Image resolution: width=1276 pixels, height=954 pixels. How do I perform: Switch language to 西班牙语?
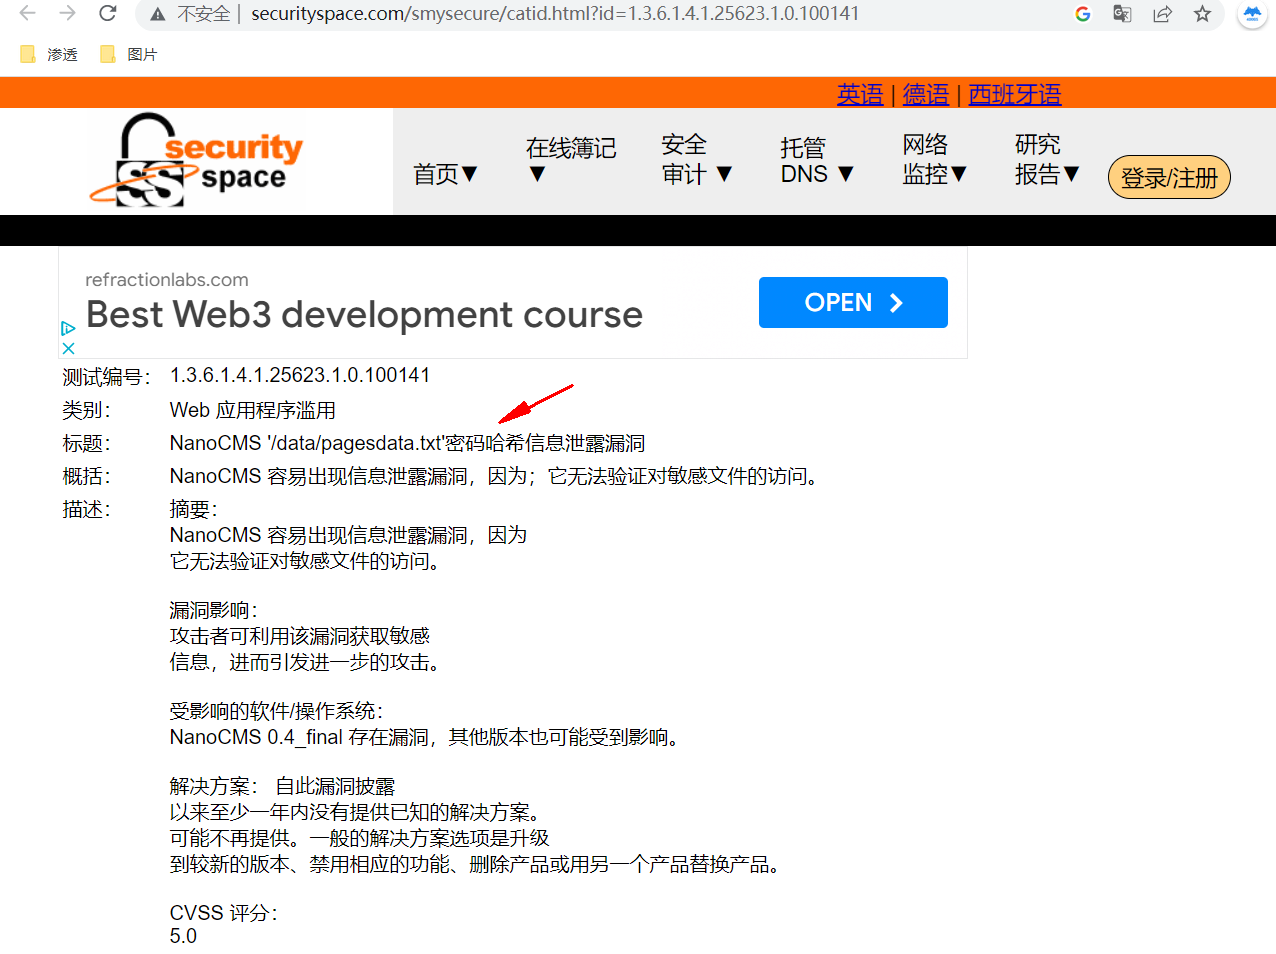tap(1015, 94)
